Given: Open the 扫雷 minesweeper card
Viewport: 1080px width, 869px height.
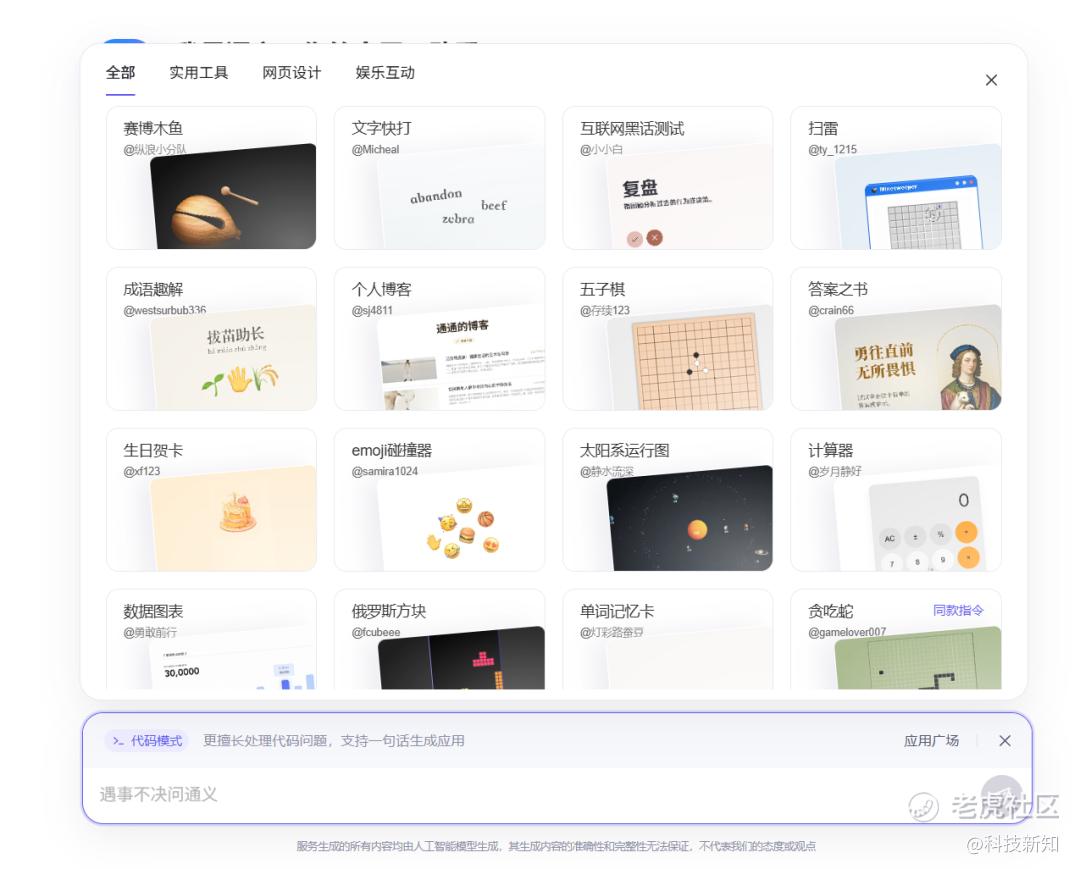Looking at the screenshot, I should [896, 178].
